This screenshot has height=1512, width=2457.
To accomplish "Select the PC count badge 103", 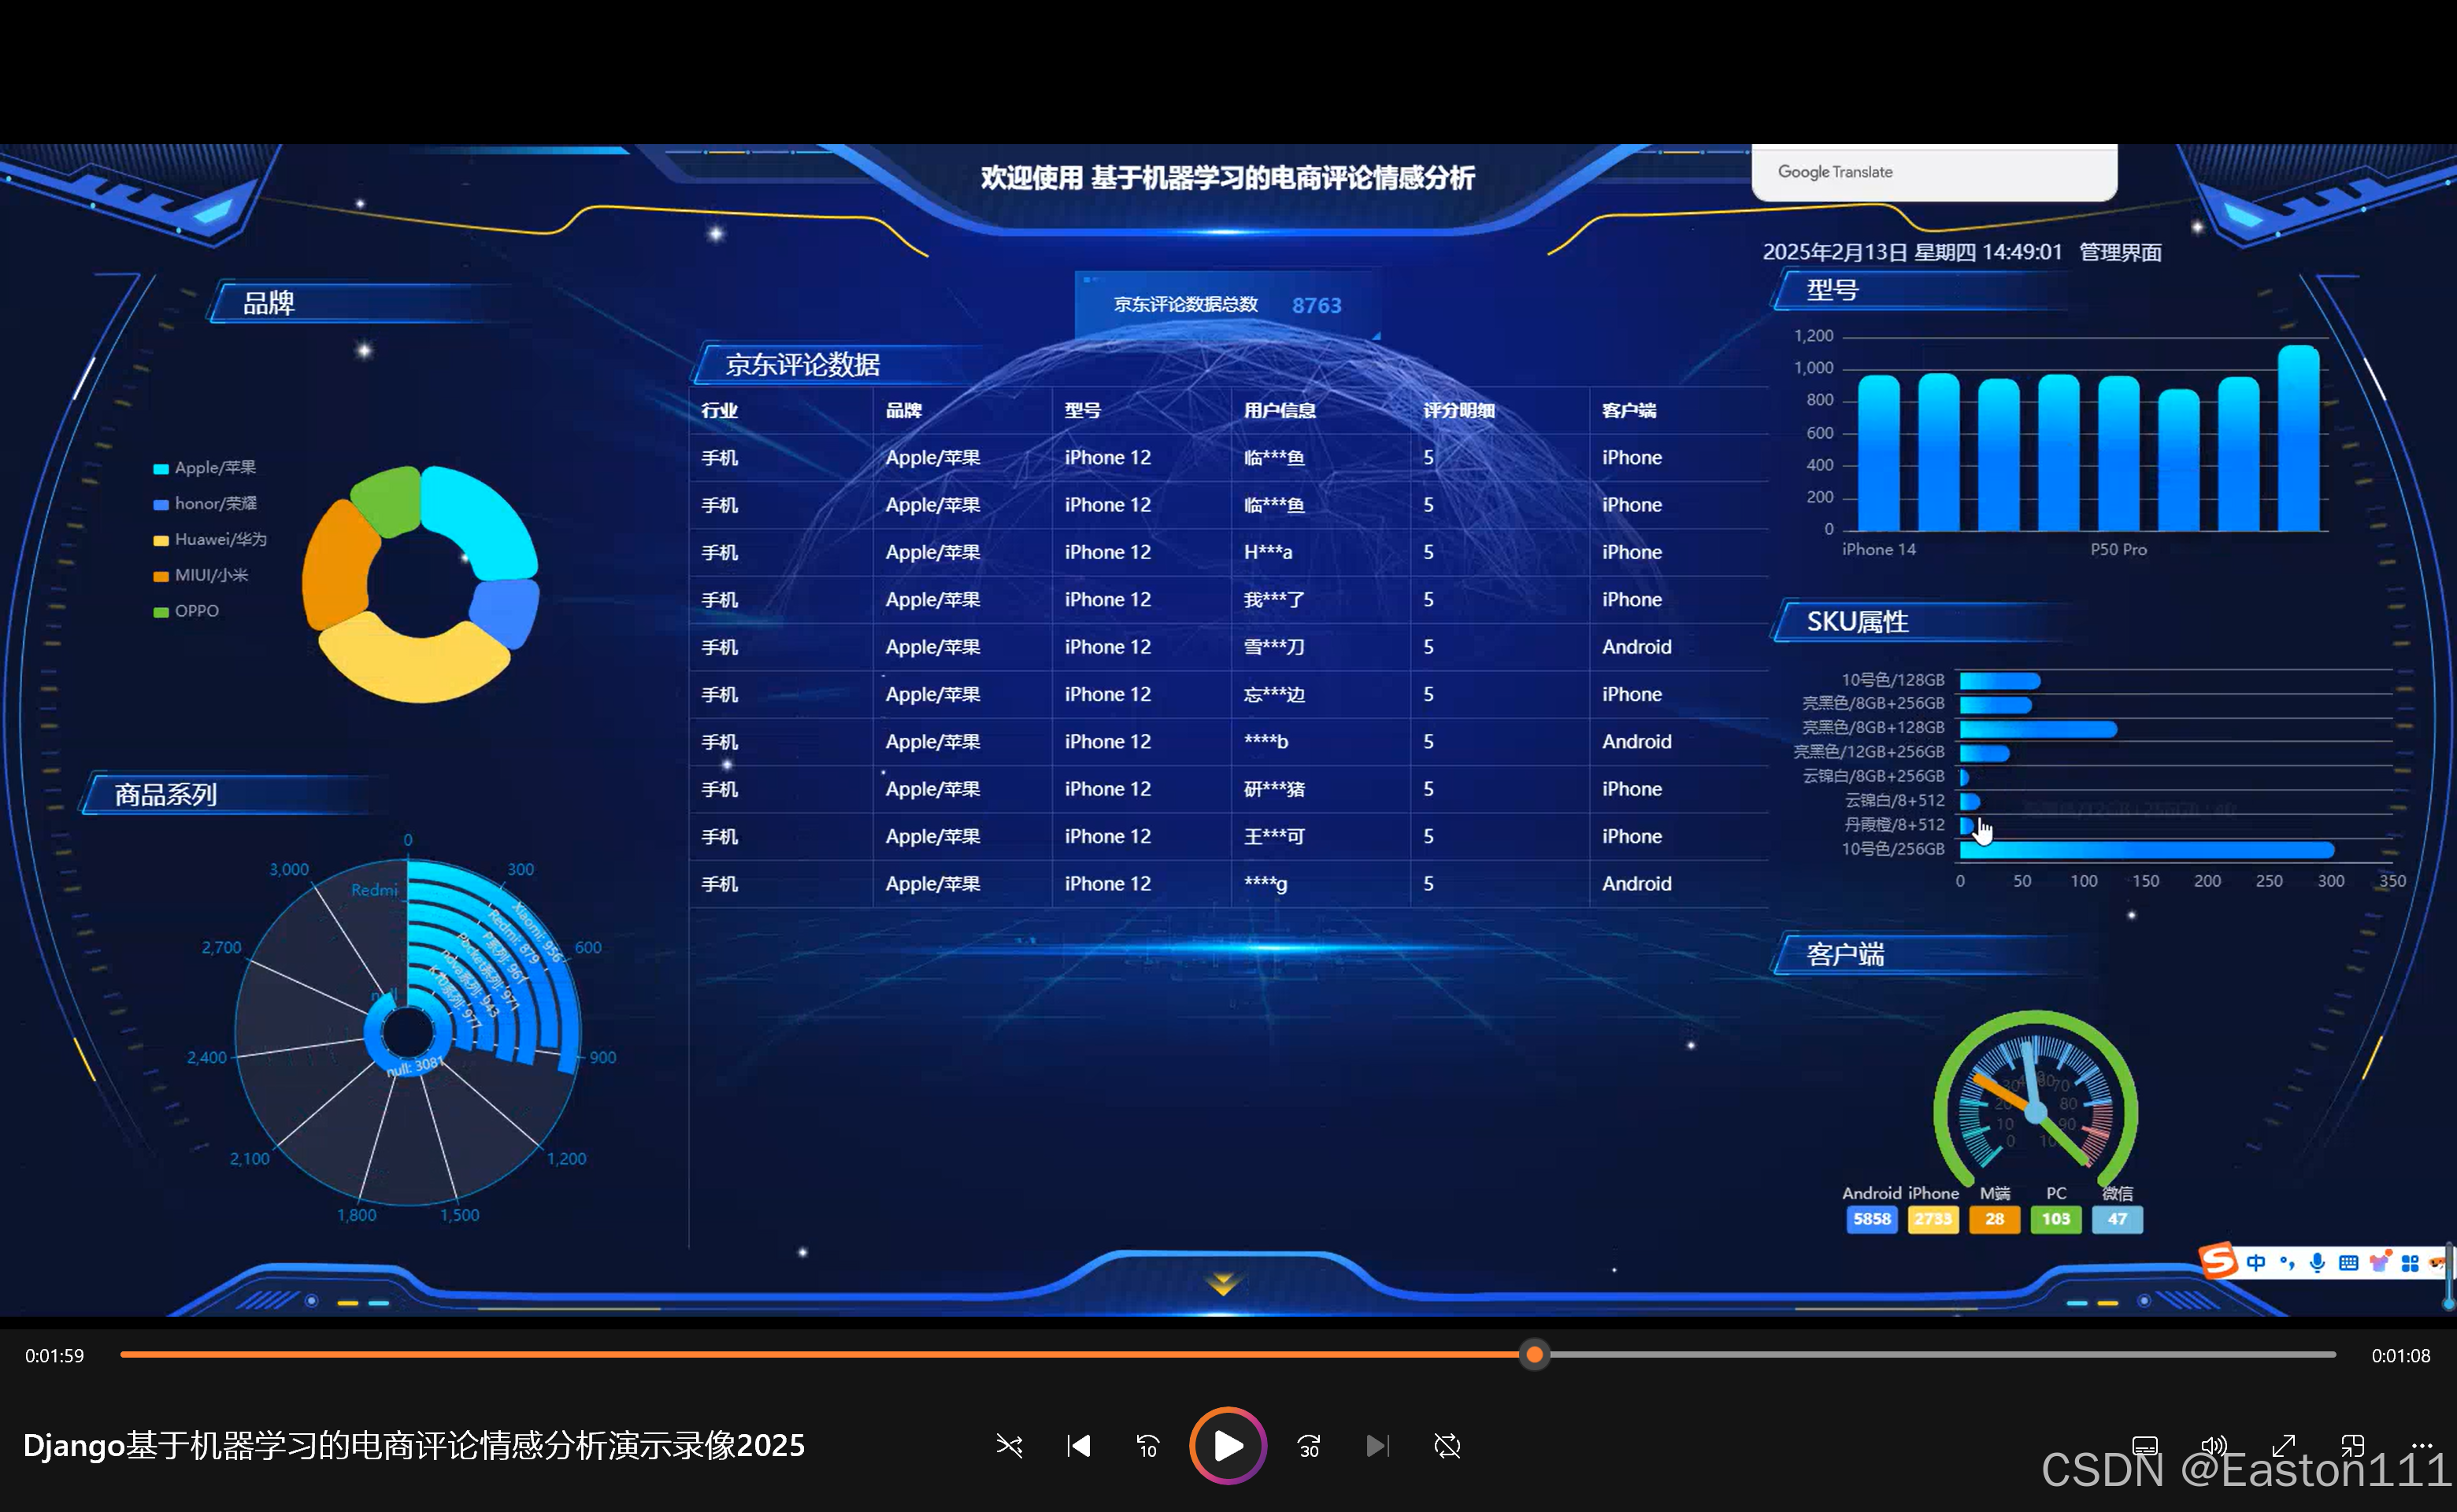I will point(2056,1219).
